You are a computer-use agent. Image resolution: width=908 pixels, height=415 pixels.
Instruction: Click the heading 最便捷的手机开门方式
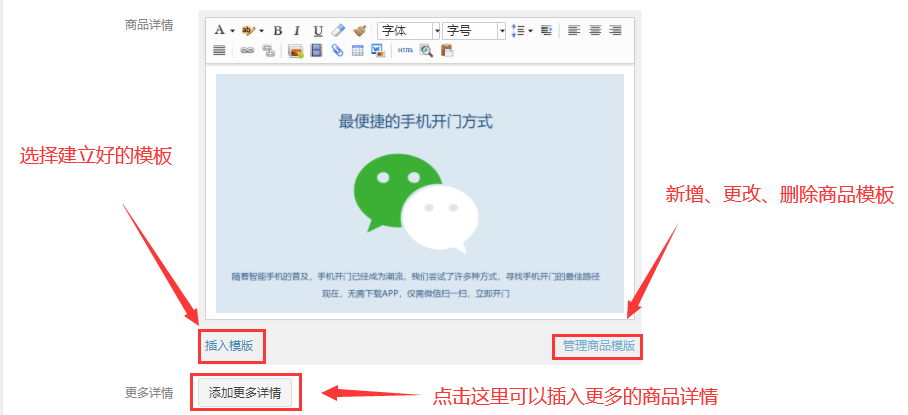(x=416, y=122)
